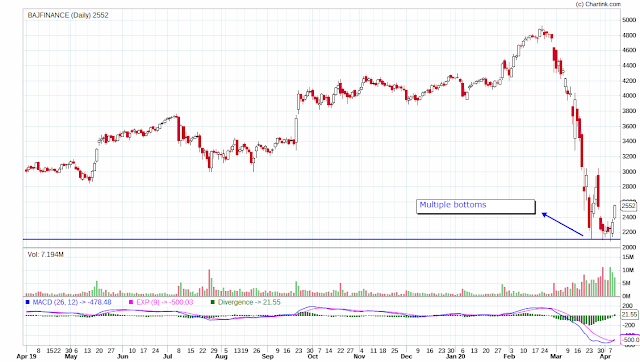Select the Vol: 7.194M volume readout
The width and height of the screenshot is (640, 362).
tap(45, 255)
